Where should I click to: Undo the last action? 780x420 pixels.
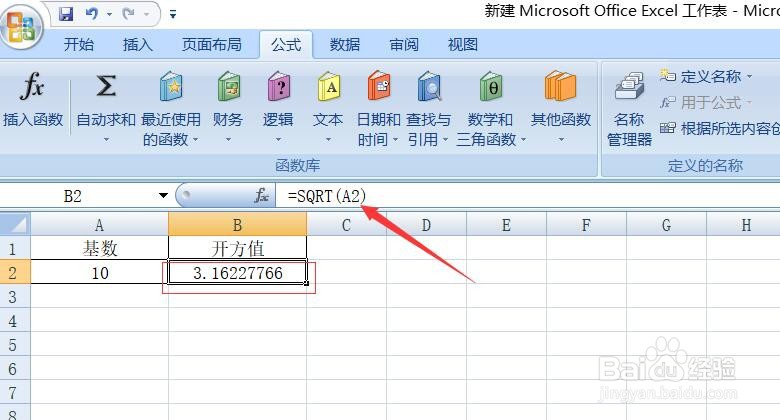(92, 13)
